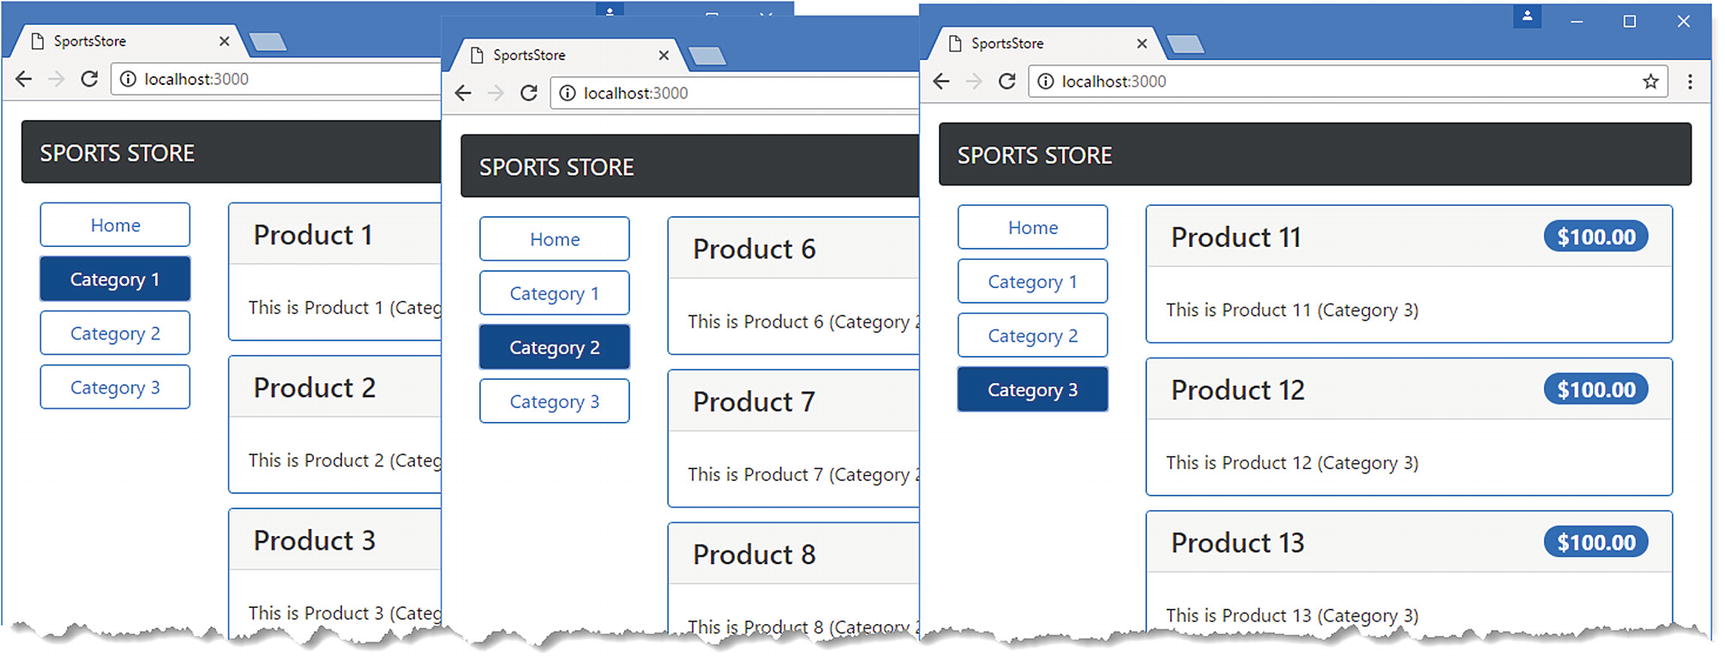Bookmark page with star icon
The width and height of the screenshot is (1725, 656).
click(x=1650, y=82)
